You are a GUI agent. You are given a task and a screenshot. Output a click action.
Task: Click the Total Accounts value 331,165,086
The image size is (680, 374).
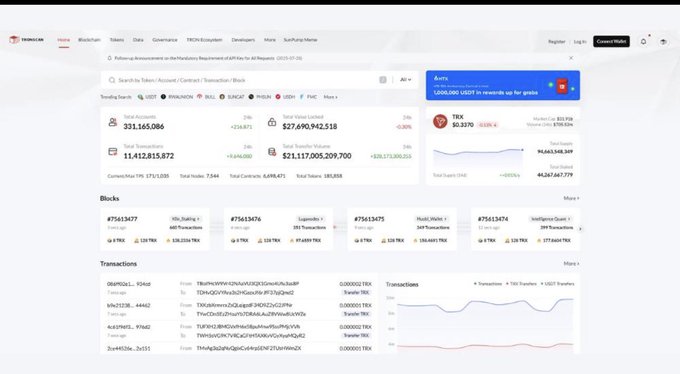(x=144, y=127)
